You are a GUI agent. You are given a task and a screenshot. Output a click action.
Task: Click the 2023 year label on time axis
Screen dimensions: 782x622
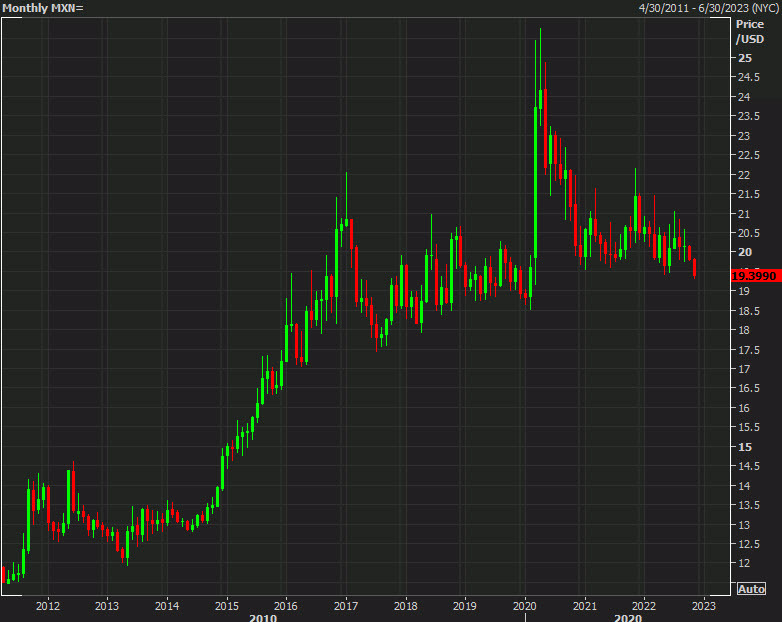pos(704,606)
